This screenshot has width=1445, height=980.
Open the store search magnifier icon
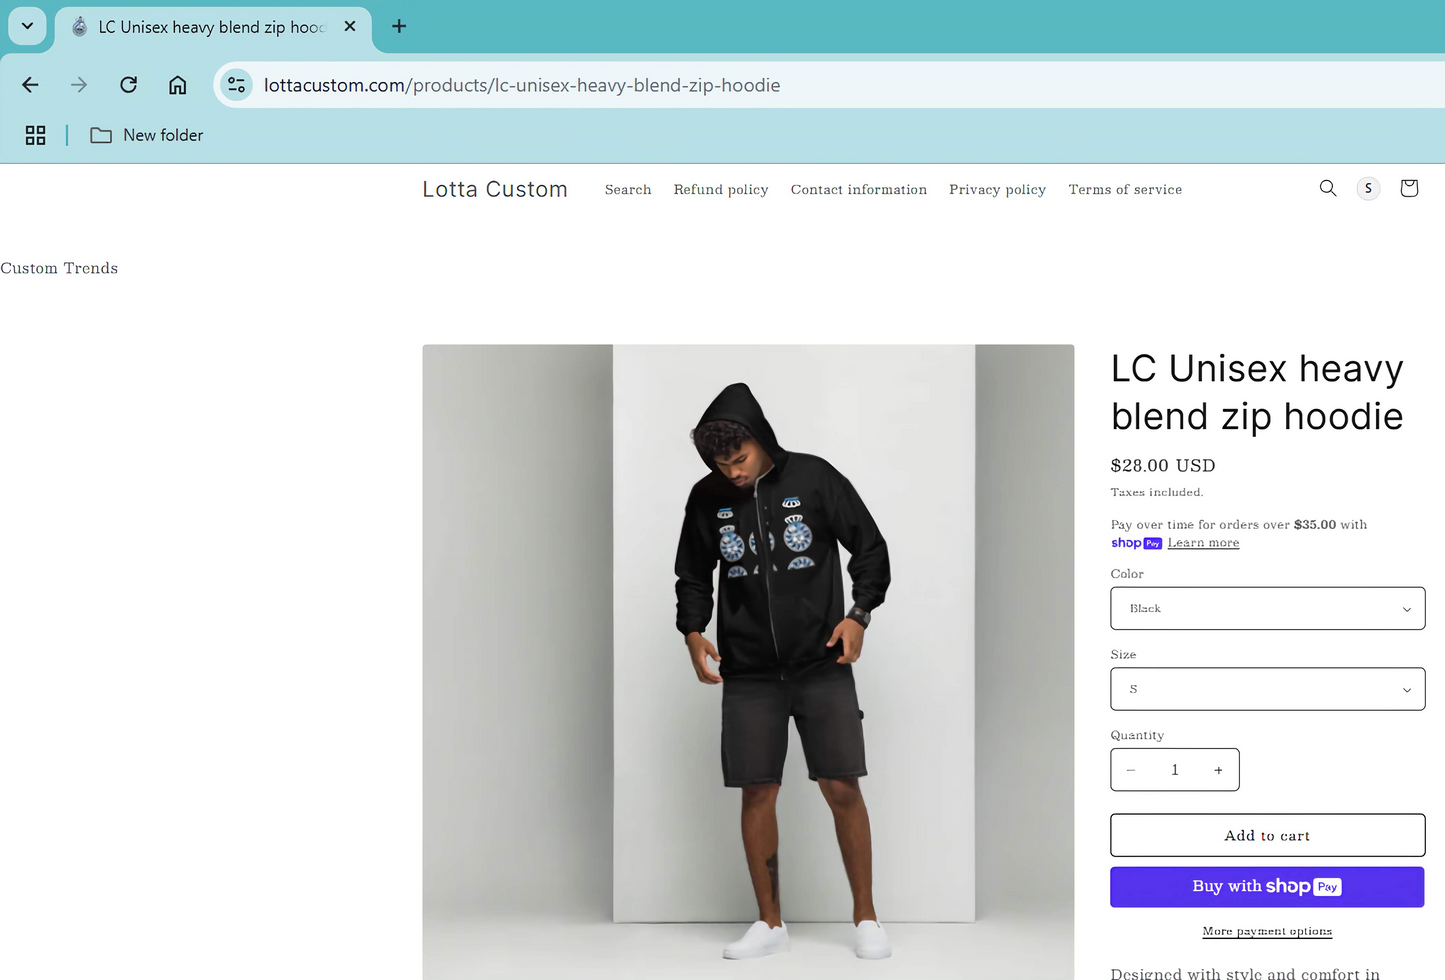tap(1328, 188)
